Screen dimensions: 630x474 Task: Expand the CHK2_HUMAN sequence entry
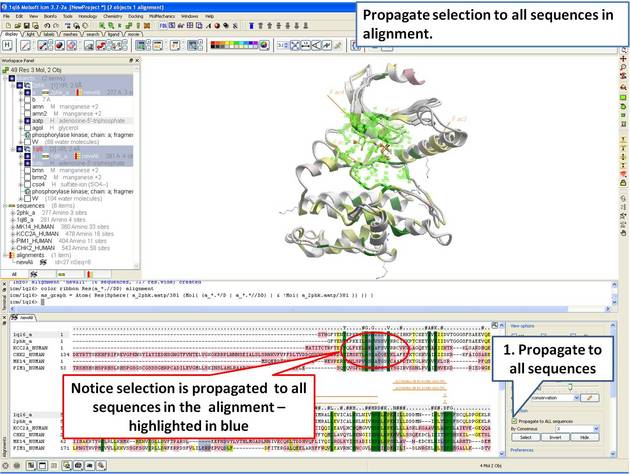coord(13,248)
